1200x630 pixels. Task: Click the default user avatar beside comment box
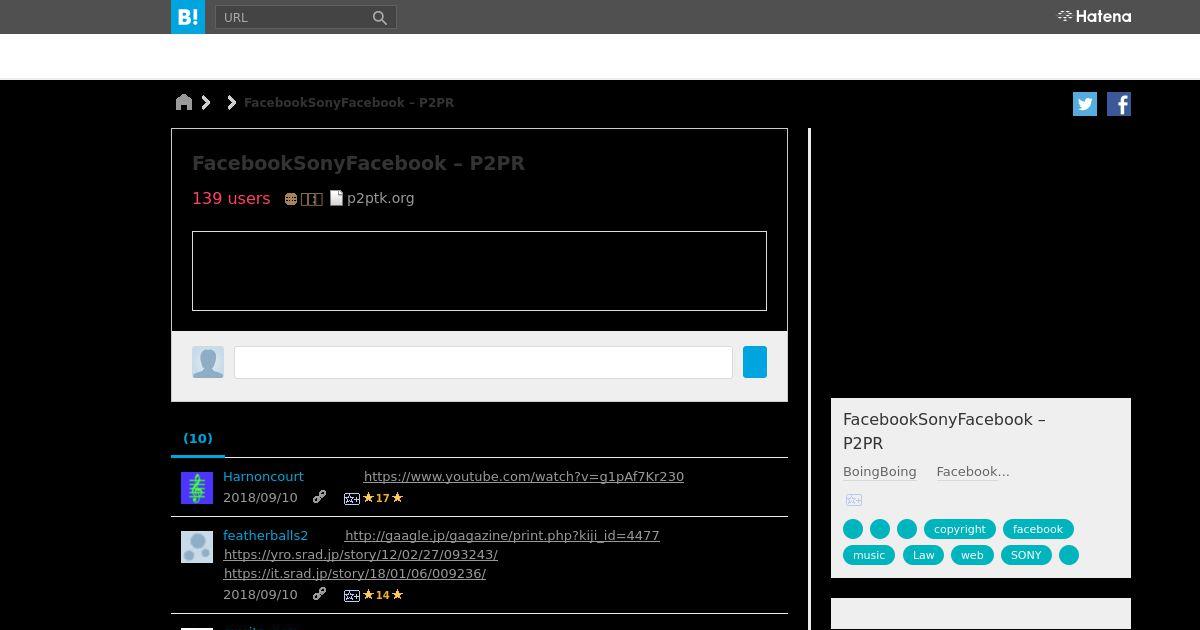[x=208, y=362]
